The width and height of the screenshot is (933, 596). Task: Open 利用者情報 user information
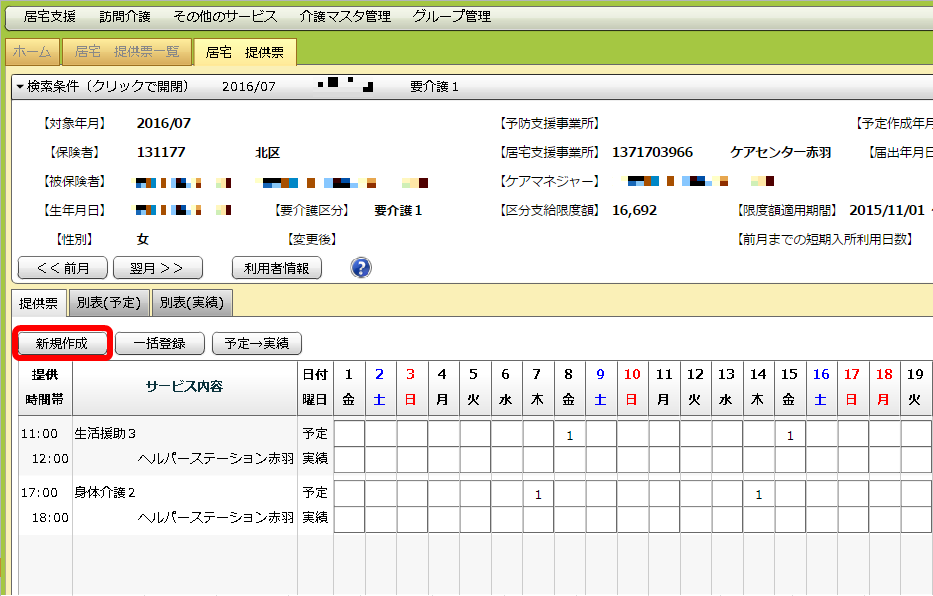coord(276,268)
